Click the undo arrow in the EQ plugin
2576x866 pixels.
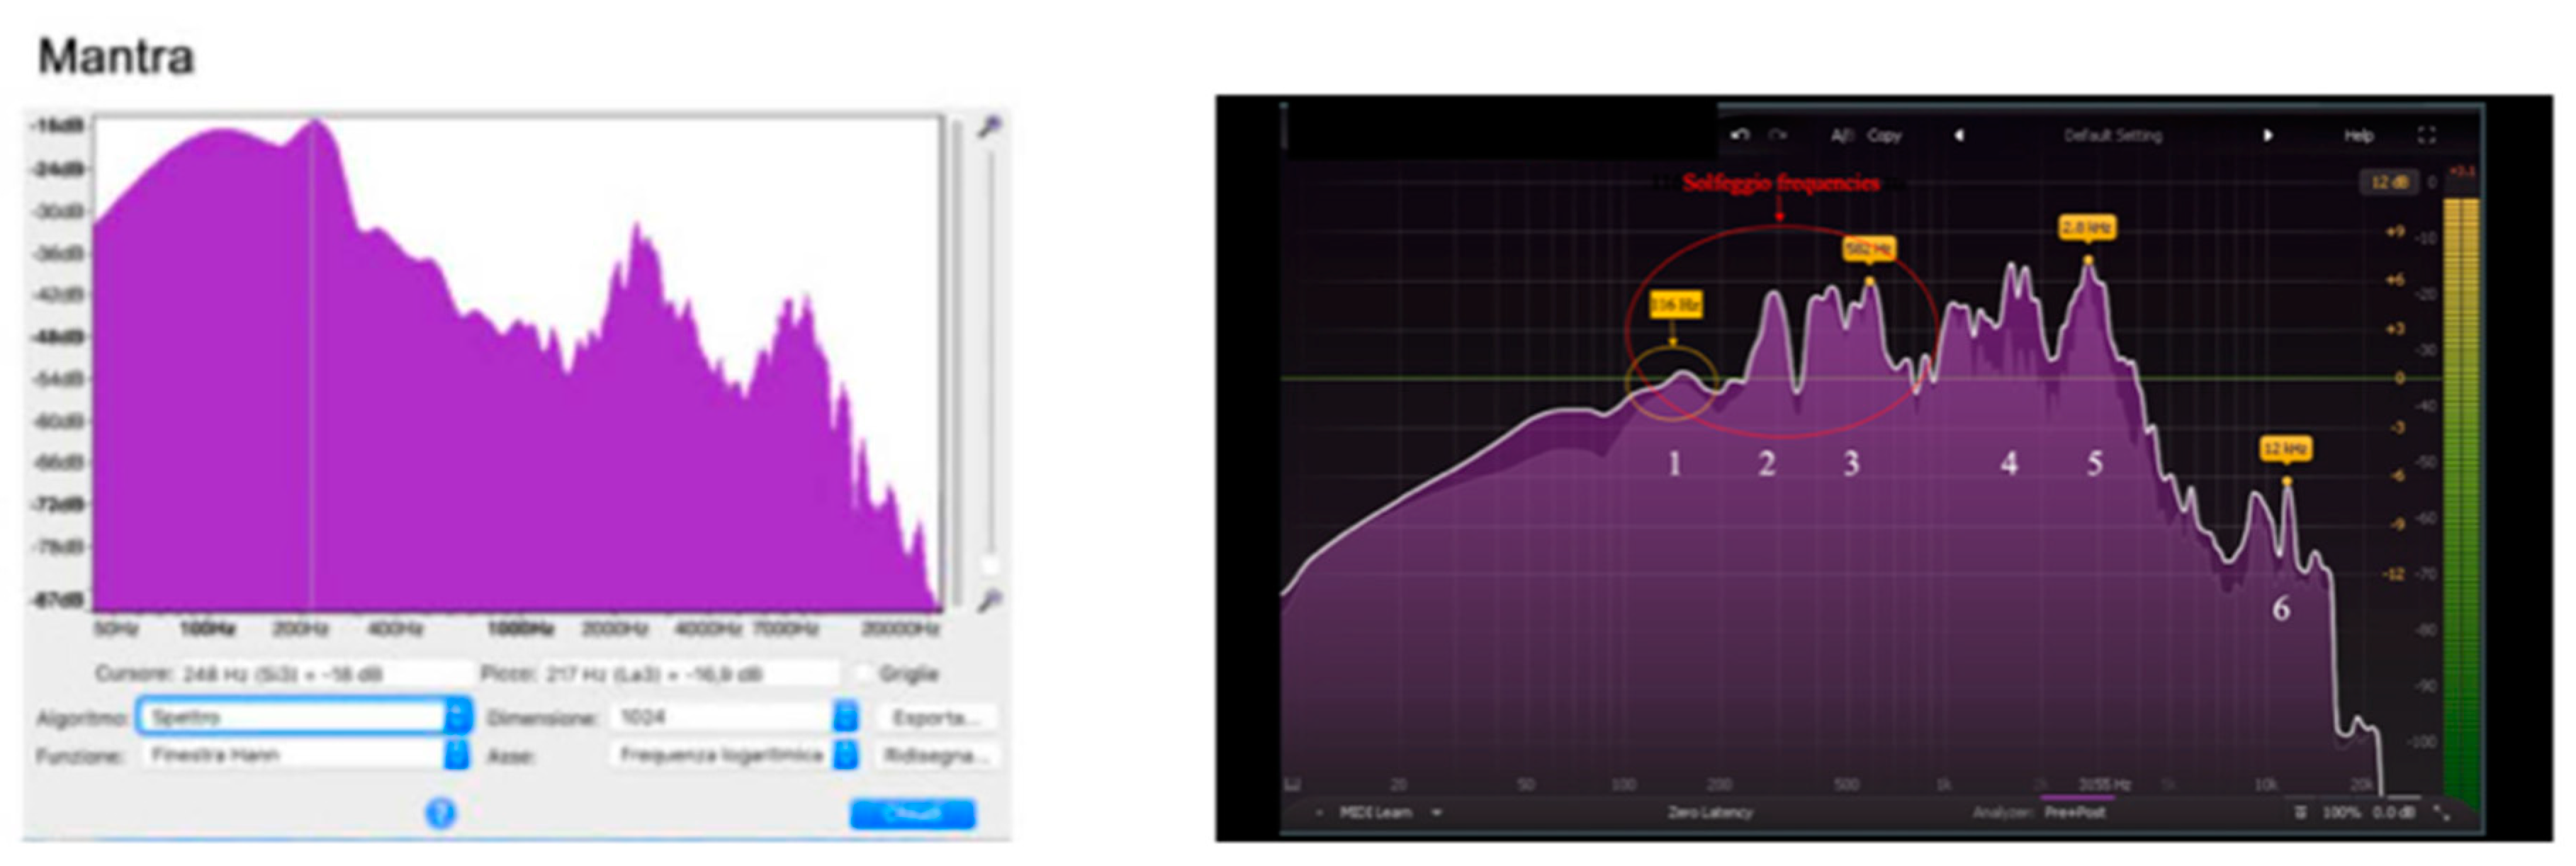[x=1740, y=135]
